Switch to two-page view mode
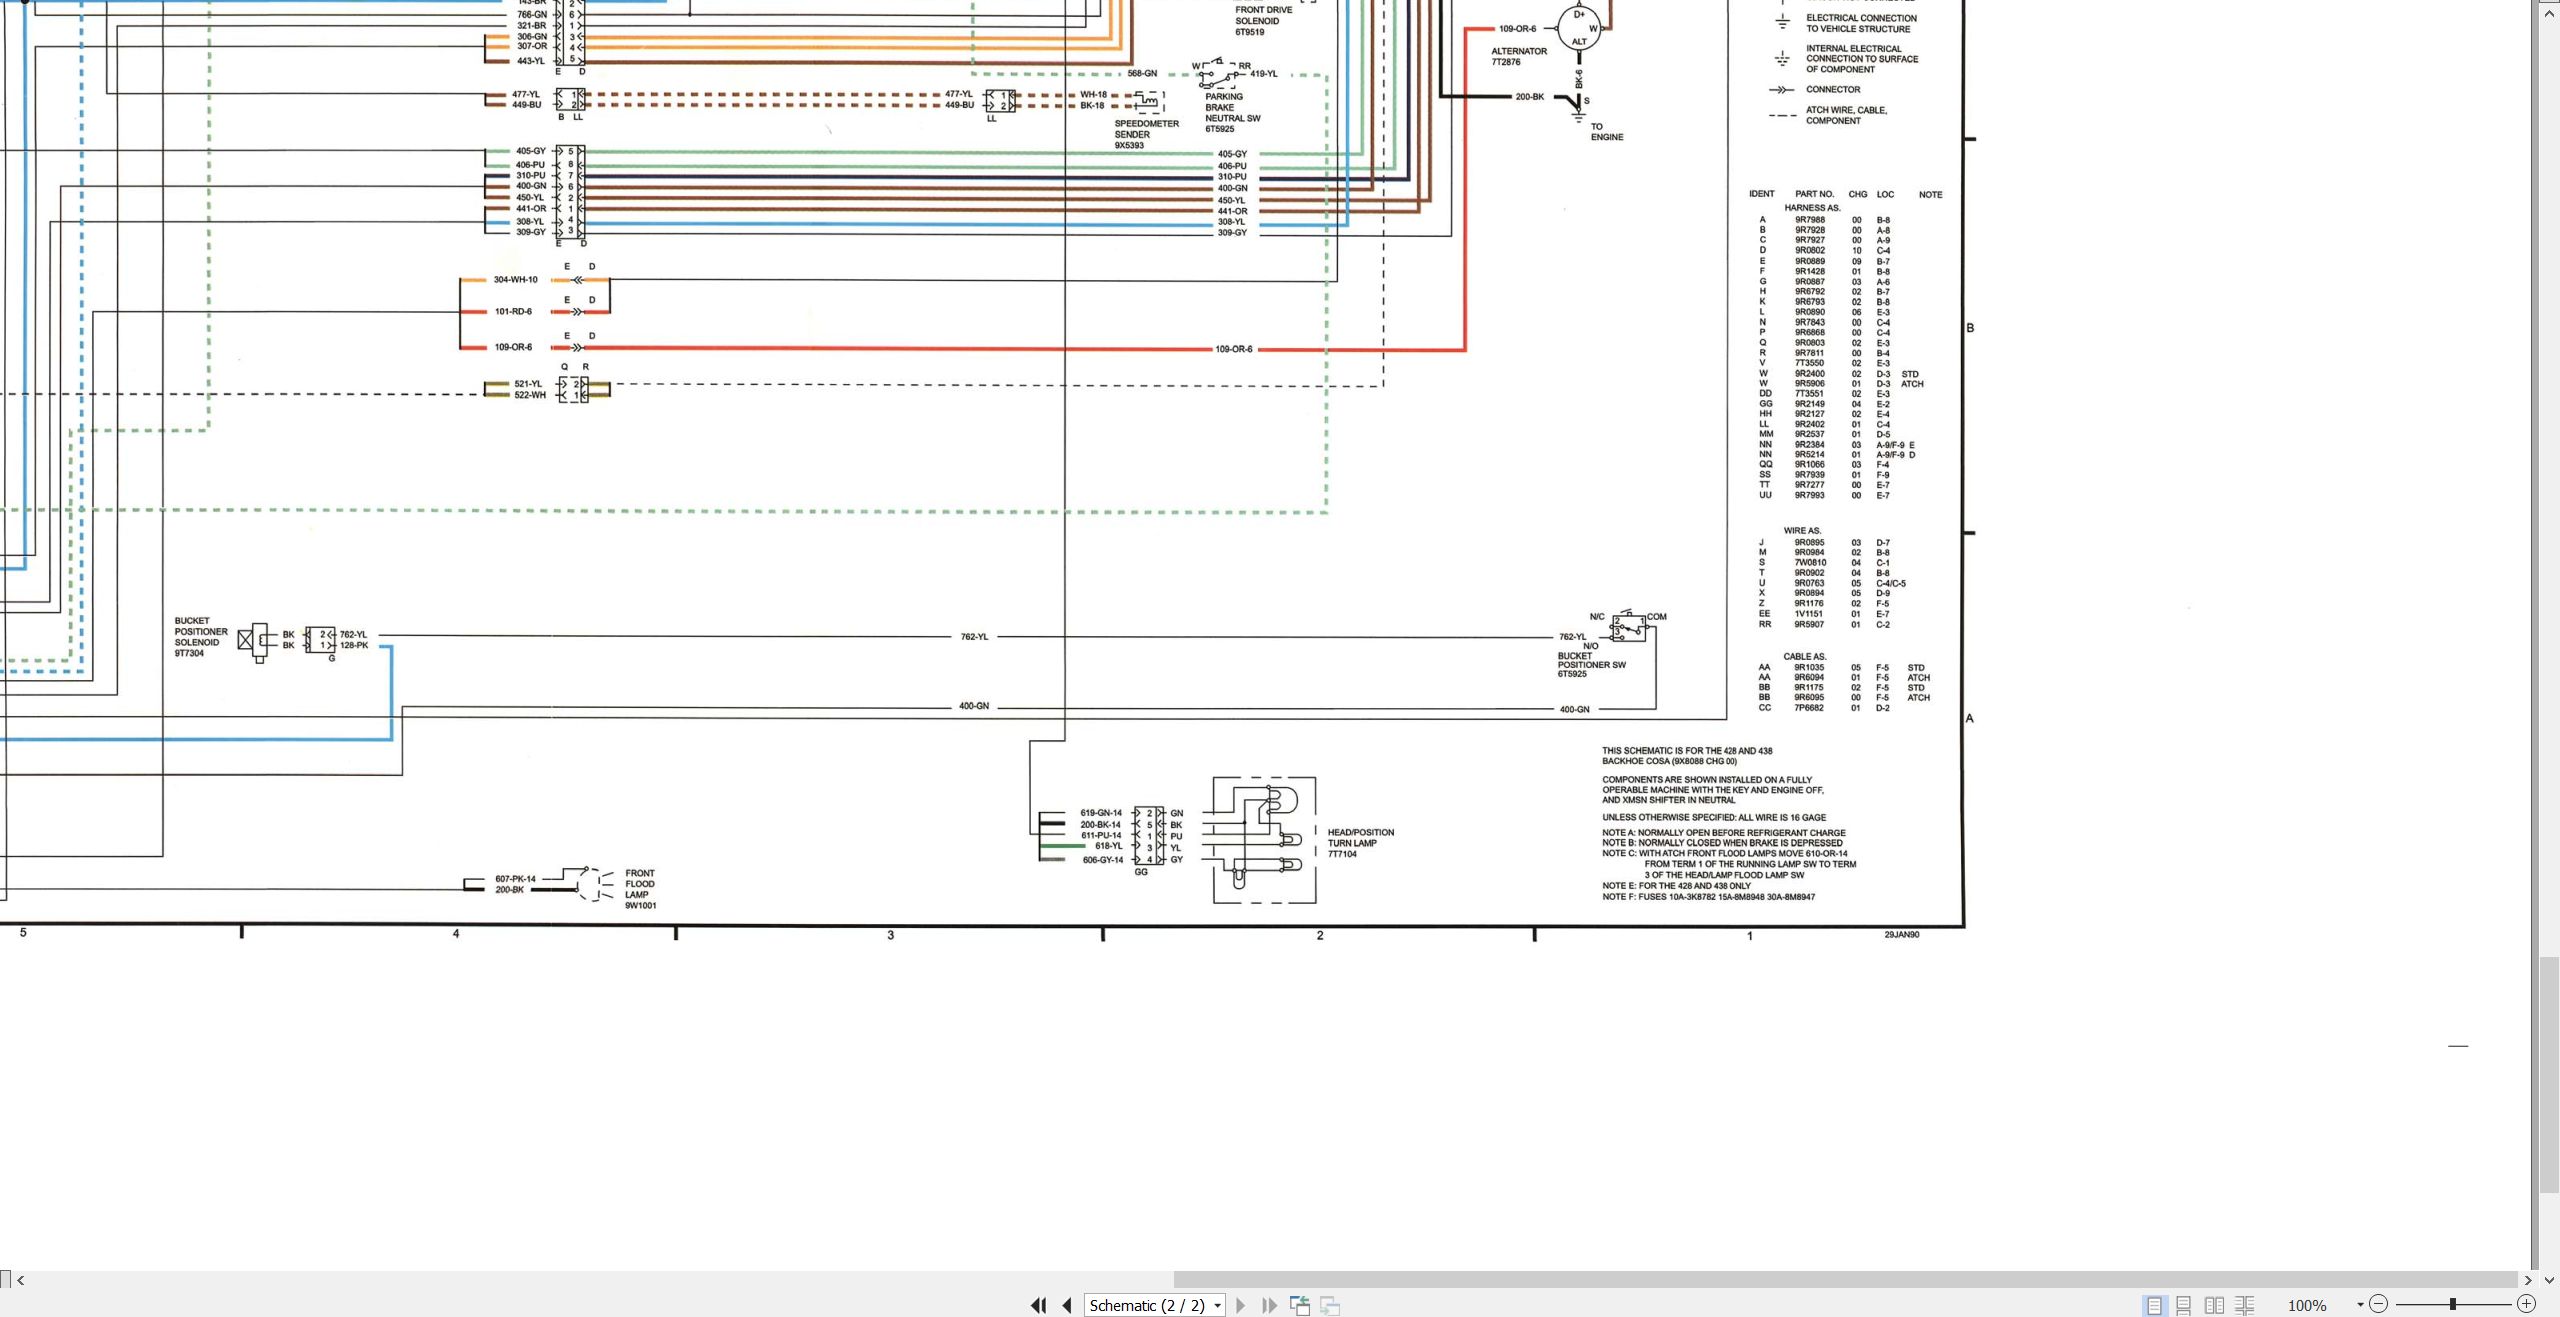This screenshot has width=2560, height=1317. [2214, 1305]
